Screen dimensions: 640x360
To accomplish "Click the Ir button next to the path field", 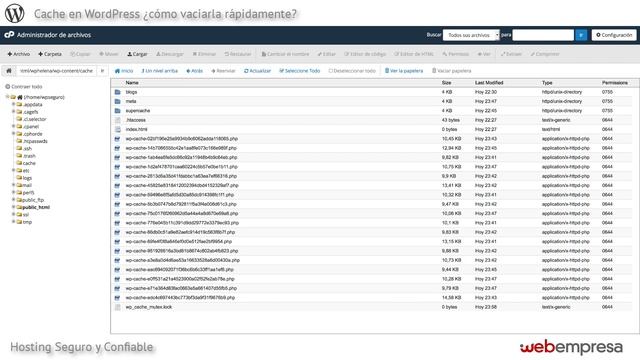I will point(102,71).
